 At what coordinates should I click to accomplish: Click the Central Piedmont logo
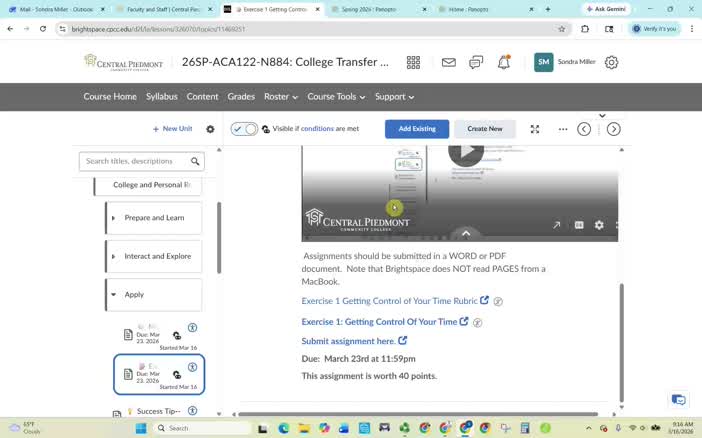pyautogui.click(x=124, y=63)
